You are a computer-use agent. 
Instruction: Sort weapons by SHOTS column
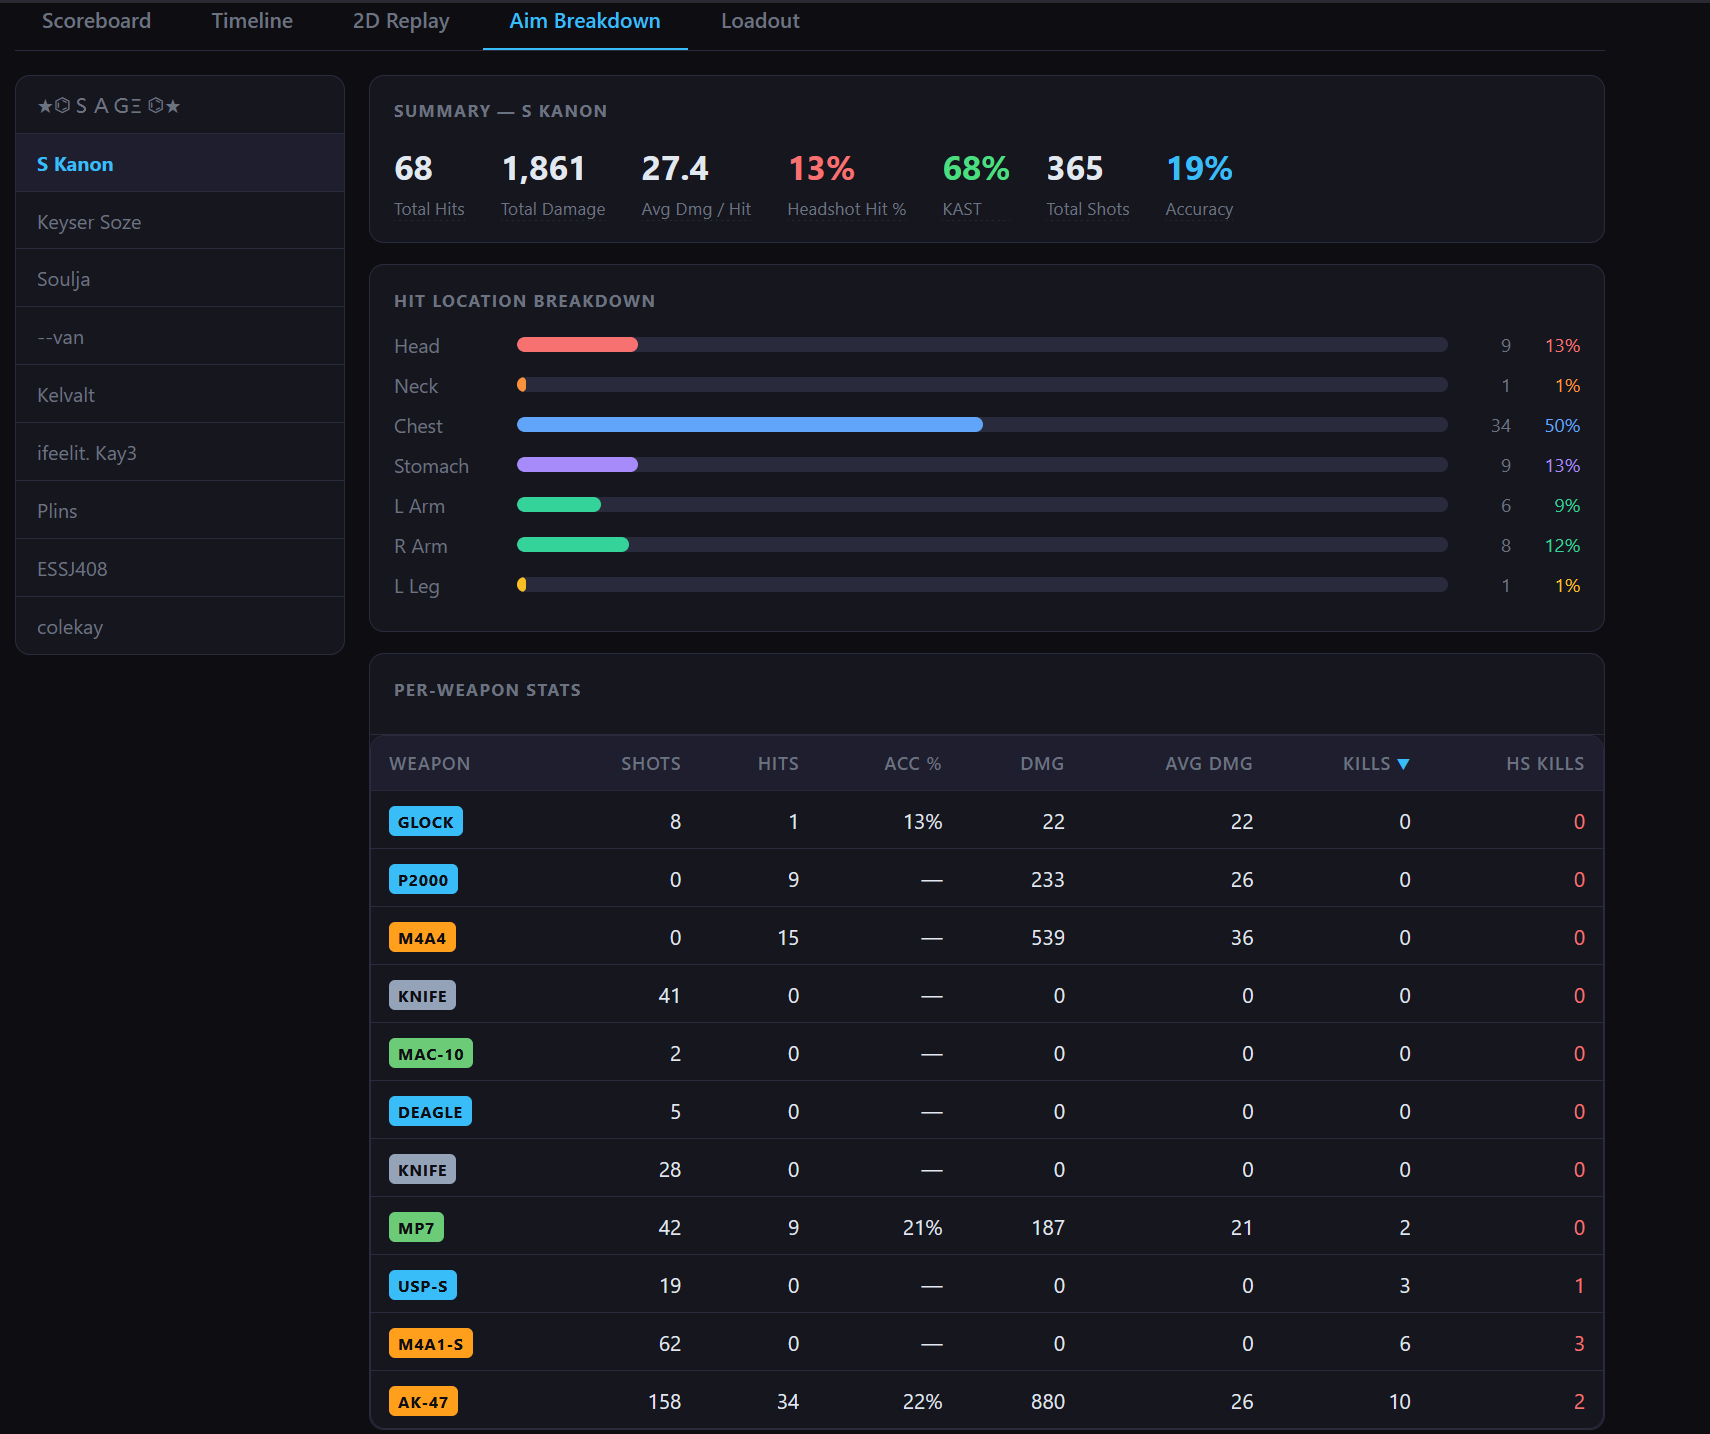click(650, 764)
